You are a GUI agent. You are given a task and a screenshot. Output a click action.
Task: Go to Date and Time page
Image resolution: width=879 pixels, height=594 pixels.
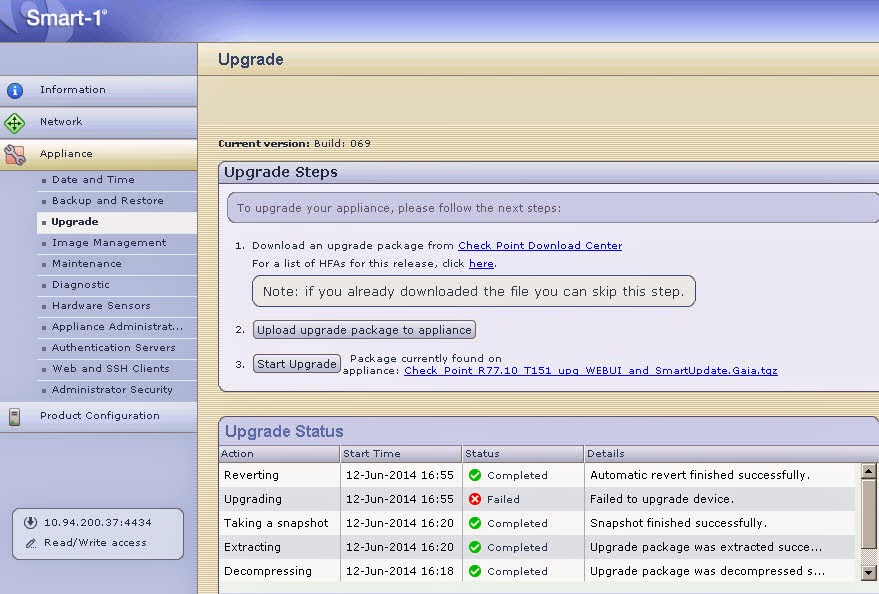pyautogui.click(x=117, y=180)
